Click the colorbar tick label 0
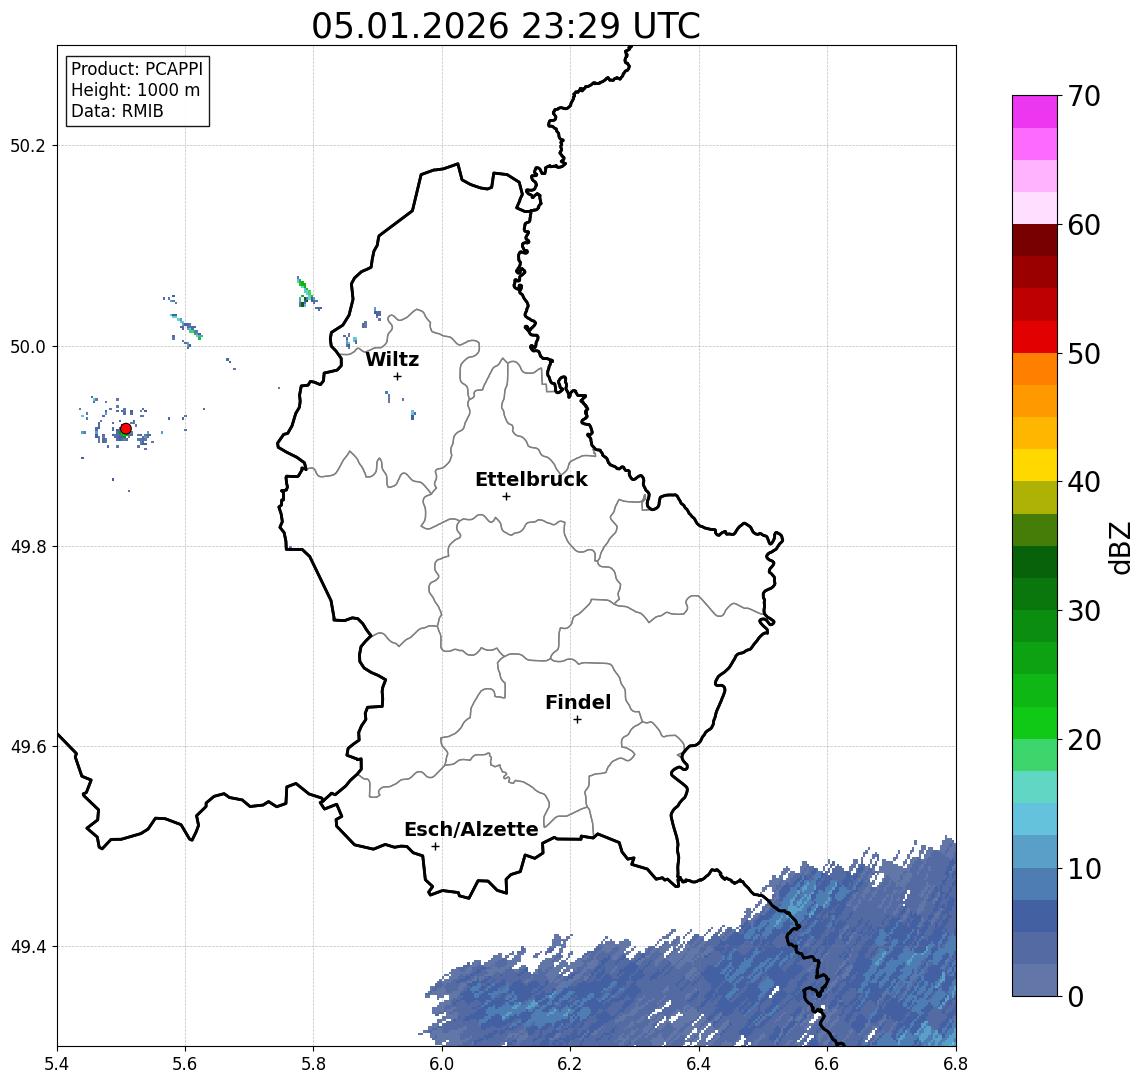The width and height of the screenshot is (1145, 1084). tap(1075, 996)
